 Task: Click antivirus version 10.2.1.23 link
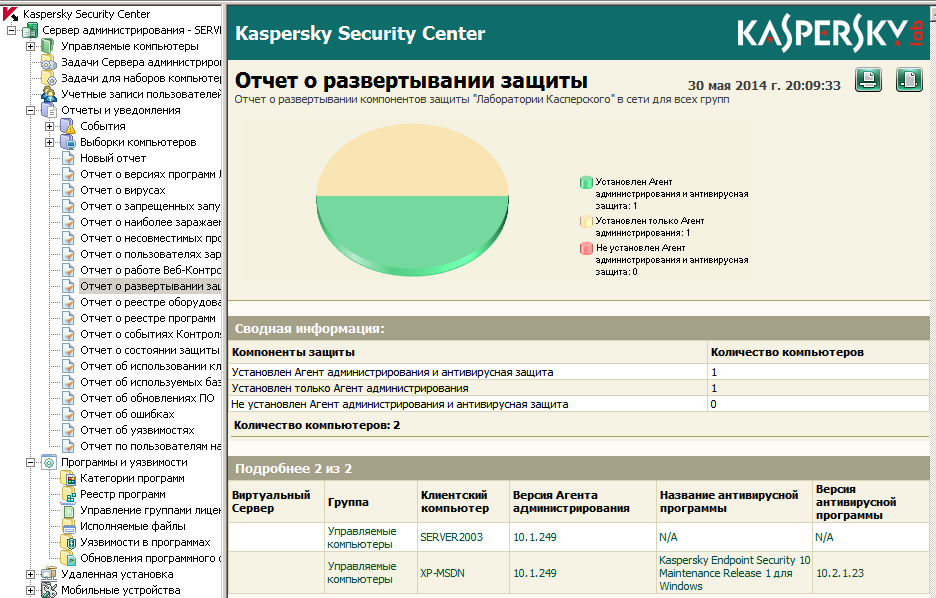click(840, 573)
